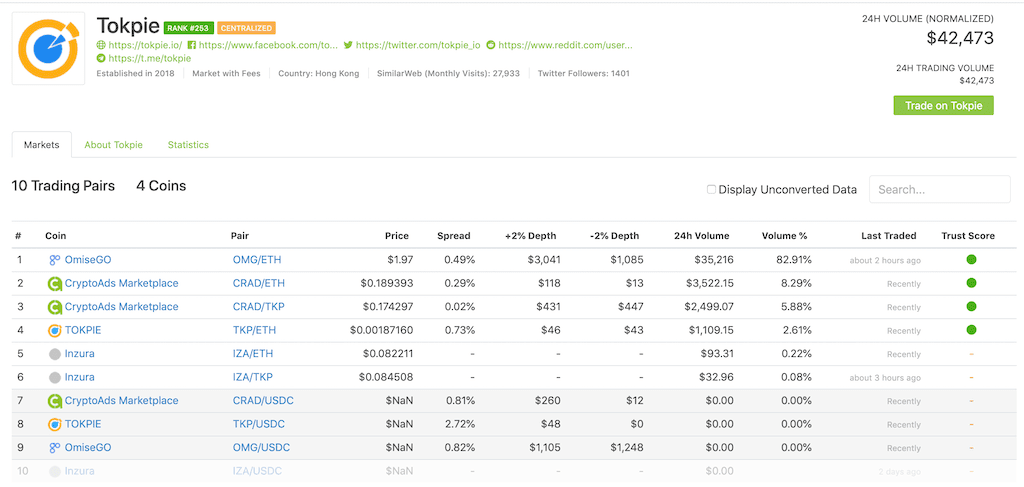Click Inzura gray icon in IZA/ETH row
This screenshot has height=487, width=1024.
coord(55,354)
